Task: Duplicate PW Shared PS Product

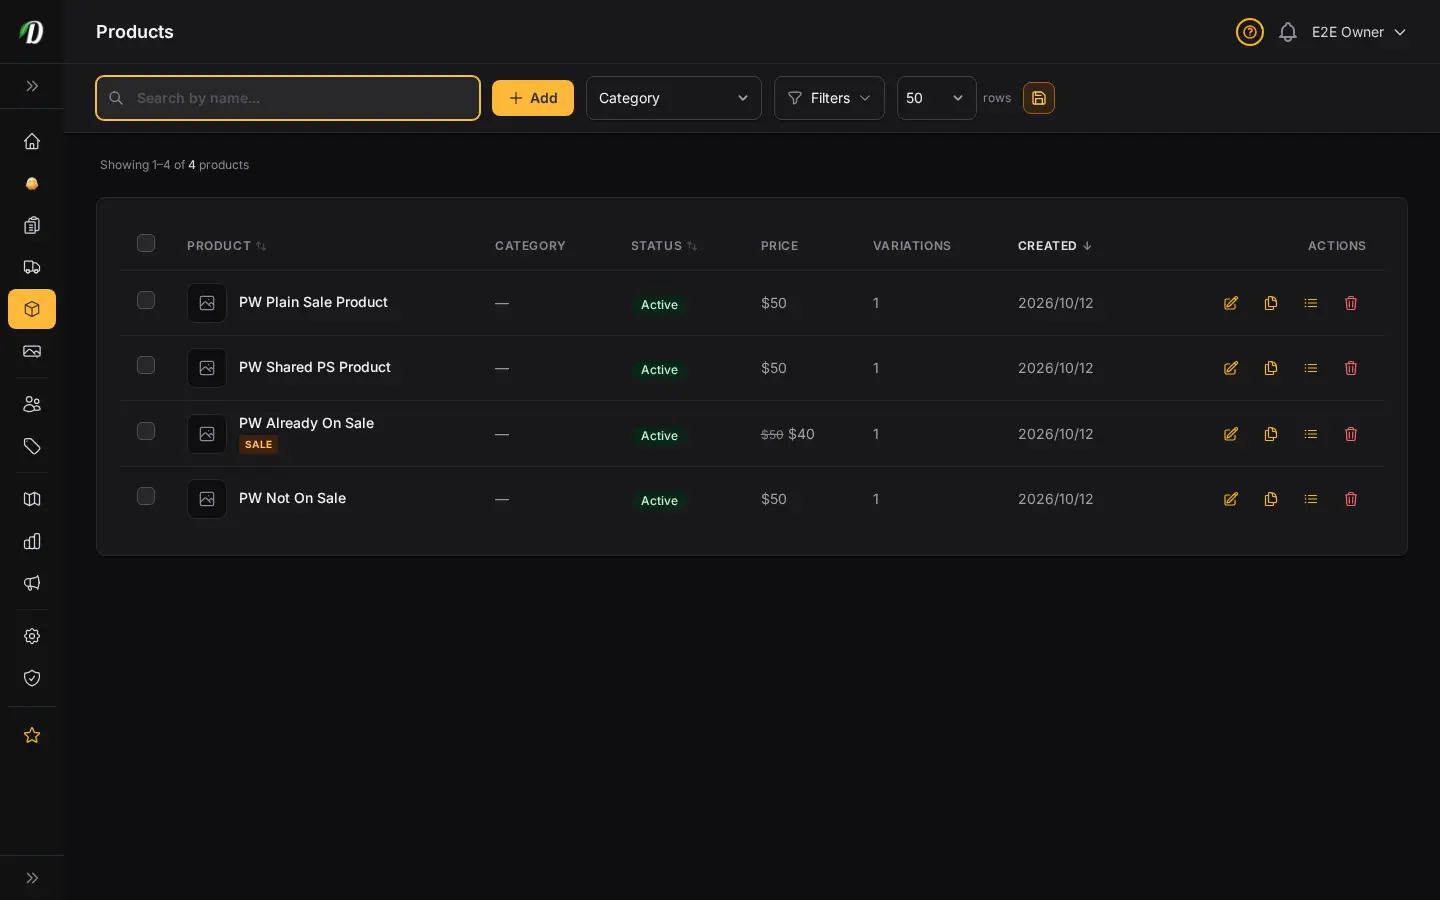Action: (1271, 368)
